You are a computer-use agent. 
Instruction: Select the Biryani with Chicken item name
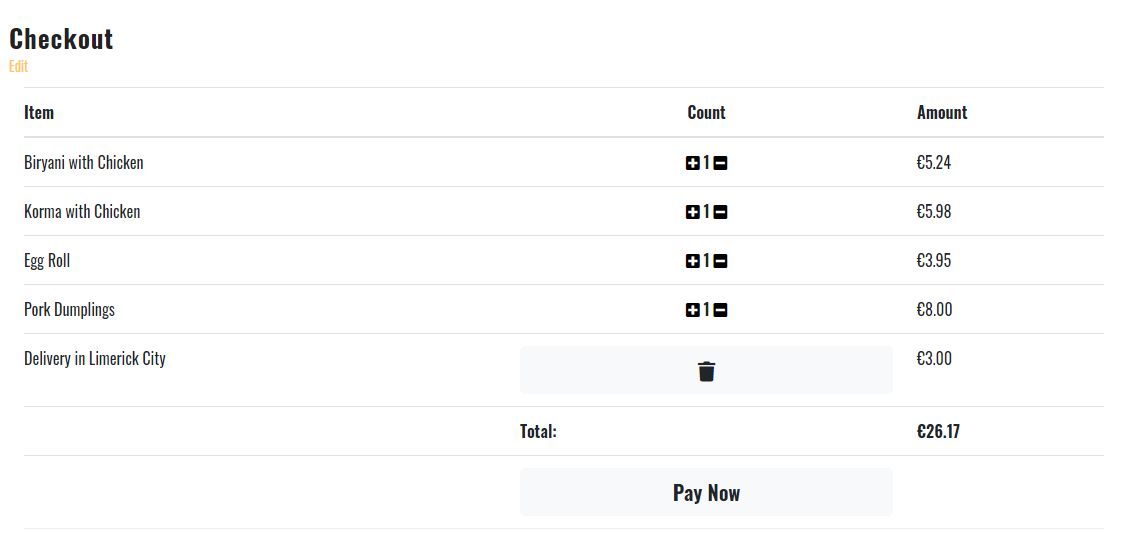pyautogui.click(x=84, y=163)
